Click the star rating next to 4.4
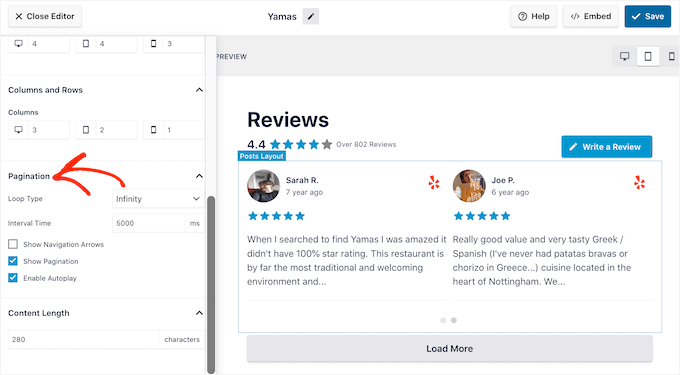 (x=301, y=144)
